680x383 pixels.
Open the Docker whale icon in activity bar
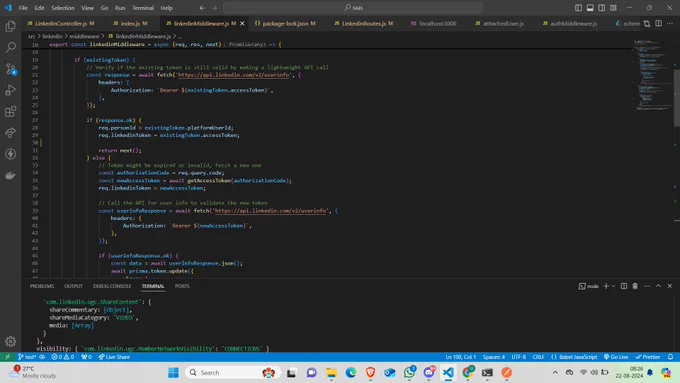(x=10, y=175)
